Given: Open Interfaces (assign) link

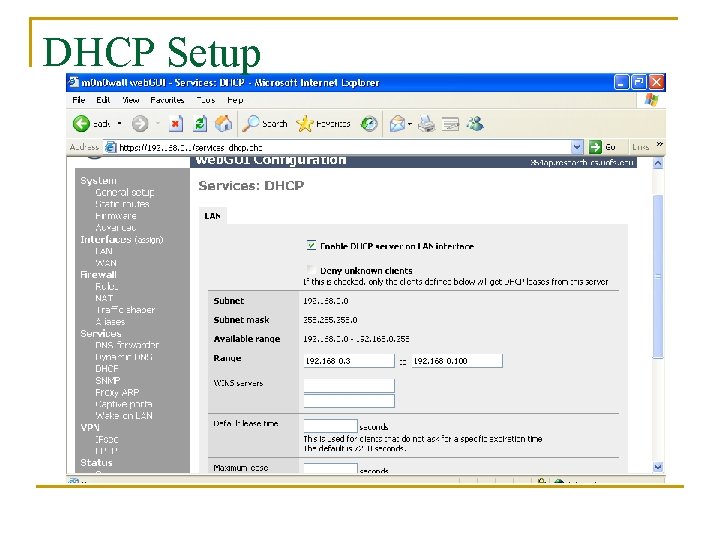Looking at the screenshot, I should [122, 239].
